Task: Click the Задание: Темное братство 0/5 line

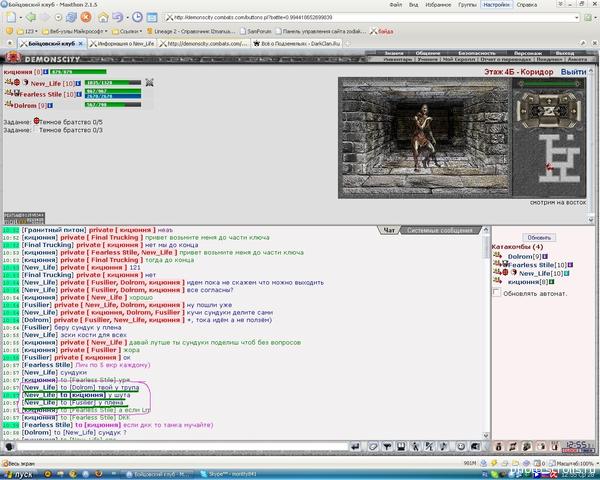Action: [53, 122]
